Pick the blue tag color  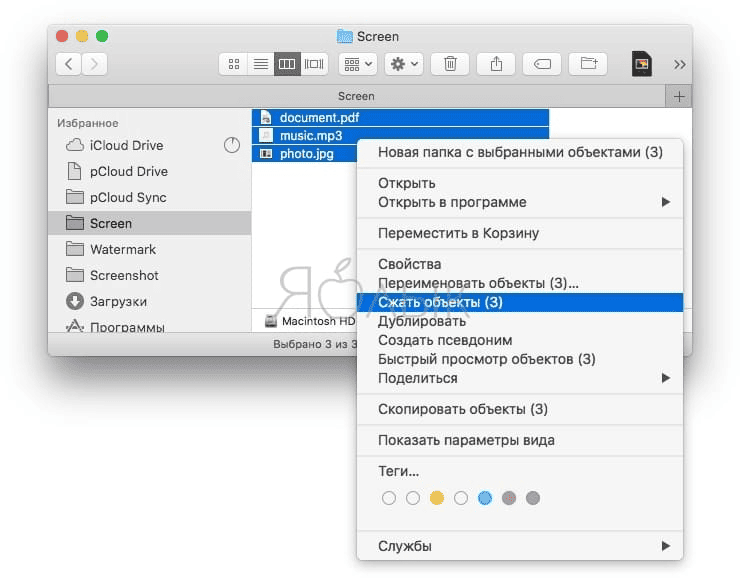pyautogui.click(x=485, y=498)
